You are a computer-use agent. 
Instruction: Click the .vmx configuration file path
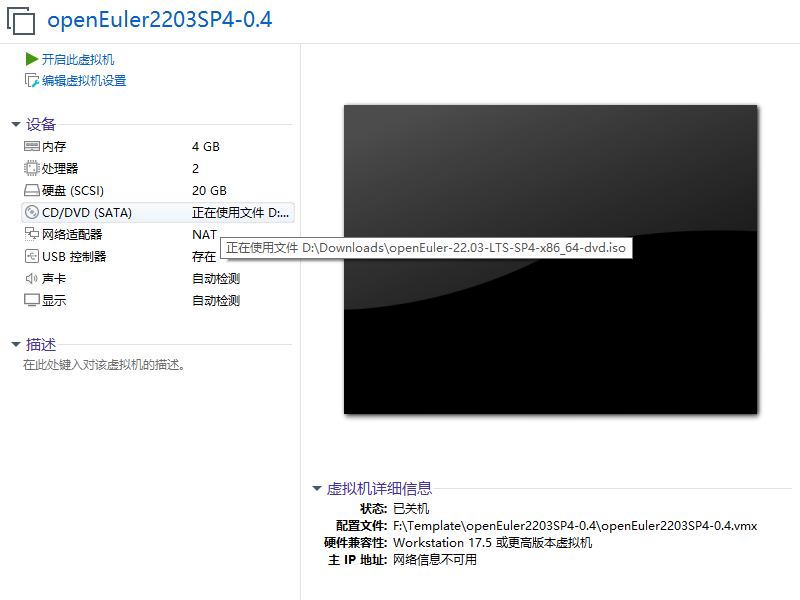575,526
